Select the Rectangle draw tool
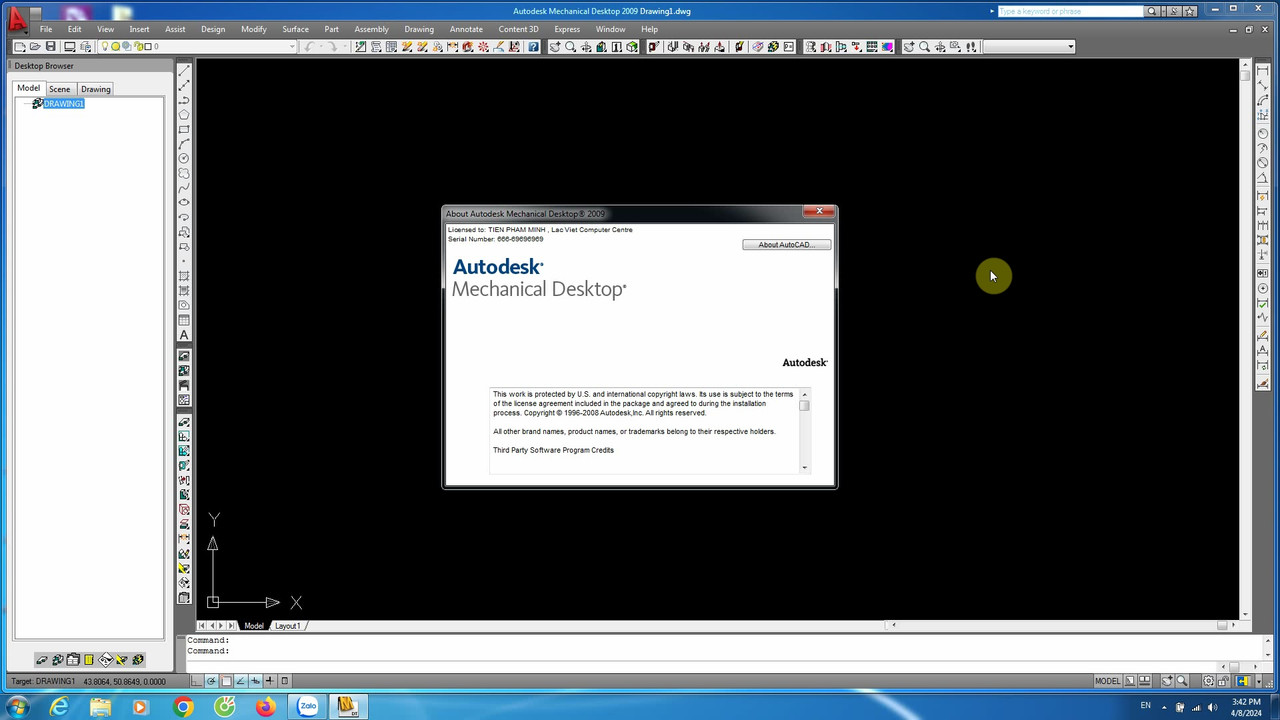Viewport: 1280px width, 720px height. [184, 130]
